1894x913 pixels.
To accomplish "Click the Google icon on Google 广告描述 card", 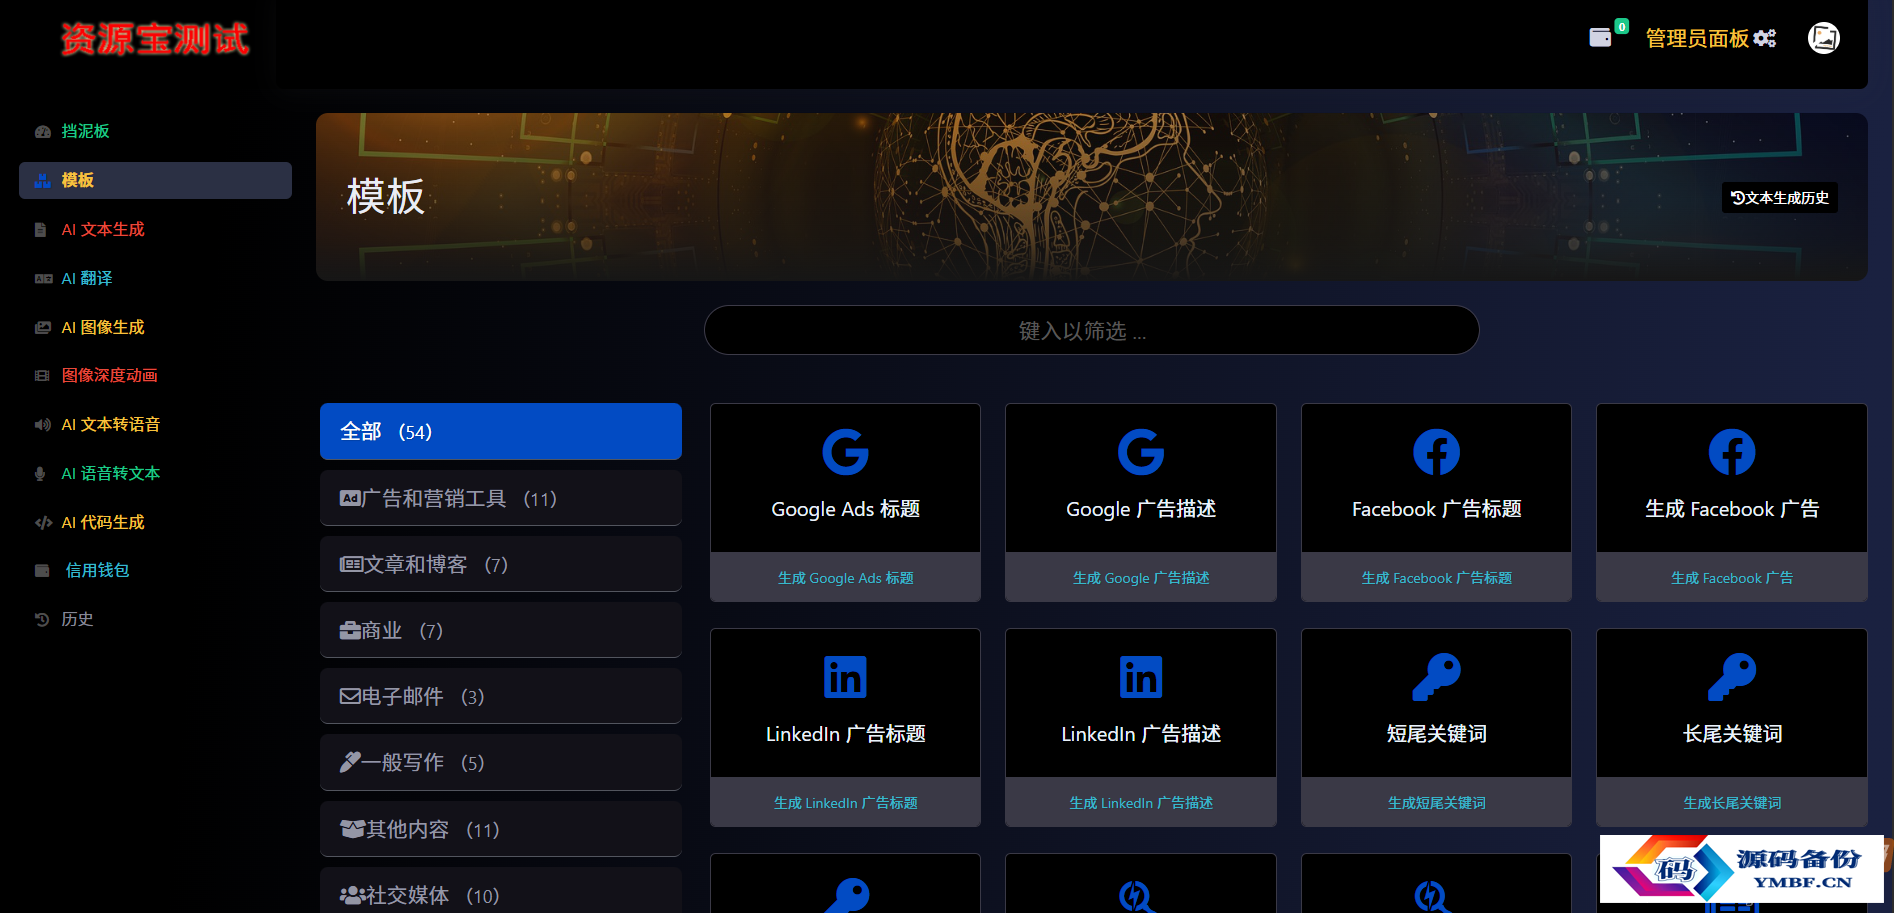I will [1141, 452].
